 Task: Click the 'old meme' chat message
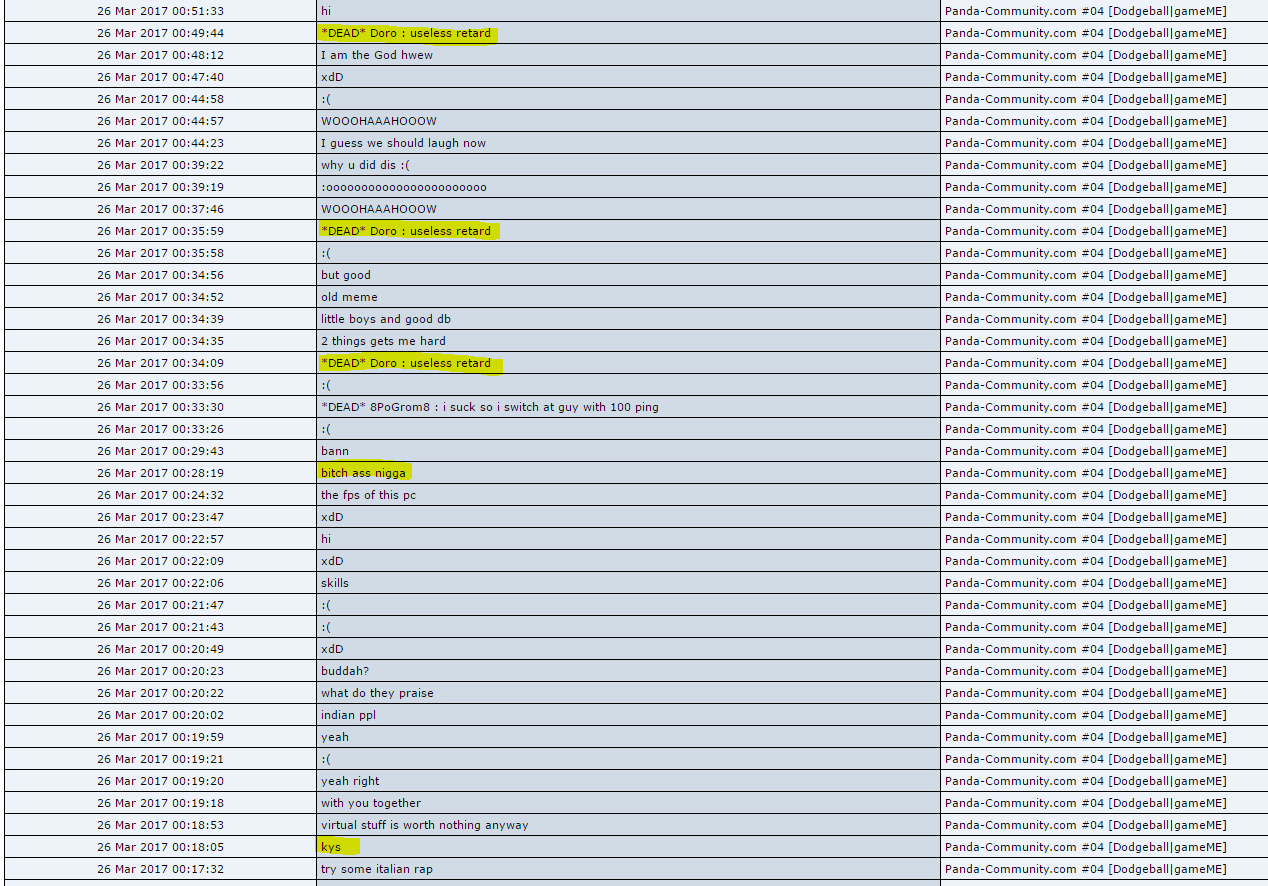click(x=349, y=297)
